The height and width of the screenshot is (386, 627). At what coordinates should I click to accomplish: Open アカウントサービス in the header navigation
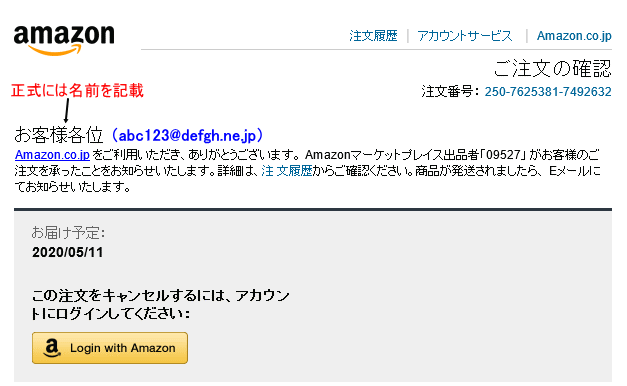pyautogui.click(x=465, y=36)
